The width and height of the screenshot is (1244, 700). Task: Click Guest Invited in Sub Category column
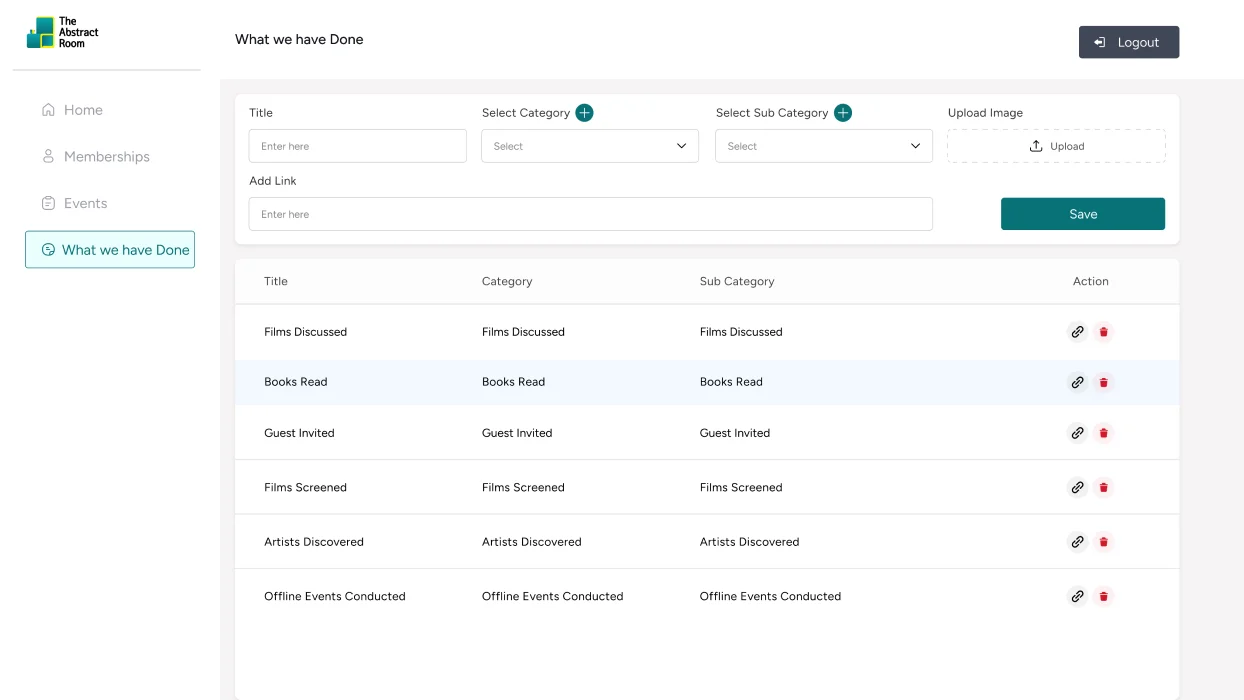735,433
